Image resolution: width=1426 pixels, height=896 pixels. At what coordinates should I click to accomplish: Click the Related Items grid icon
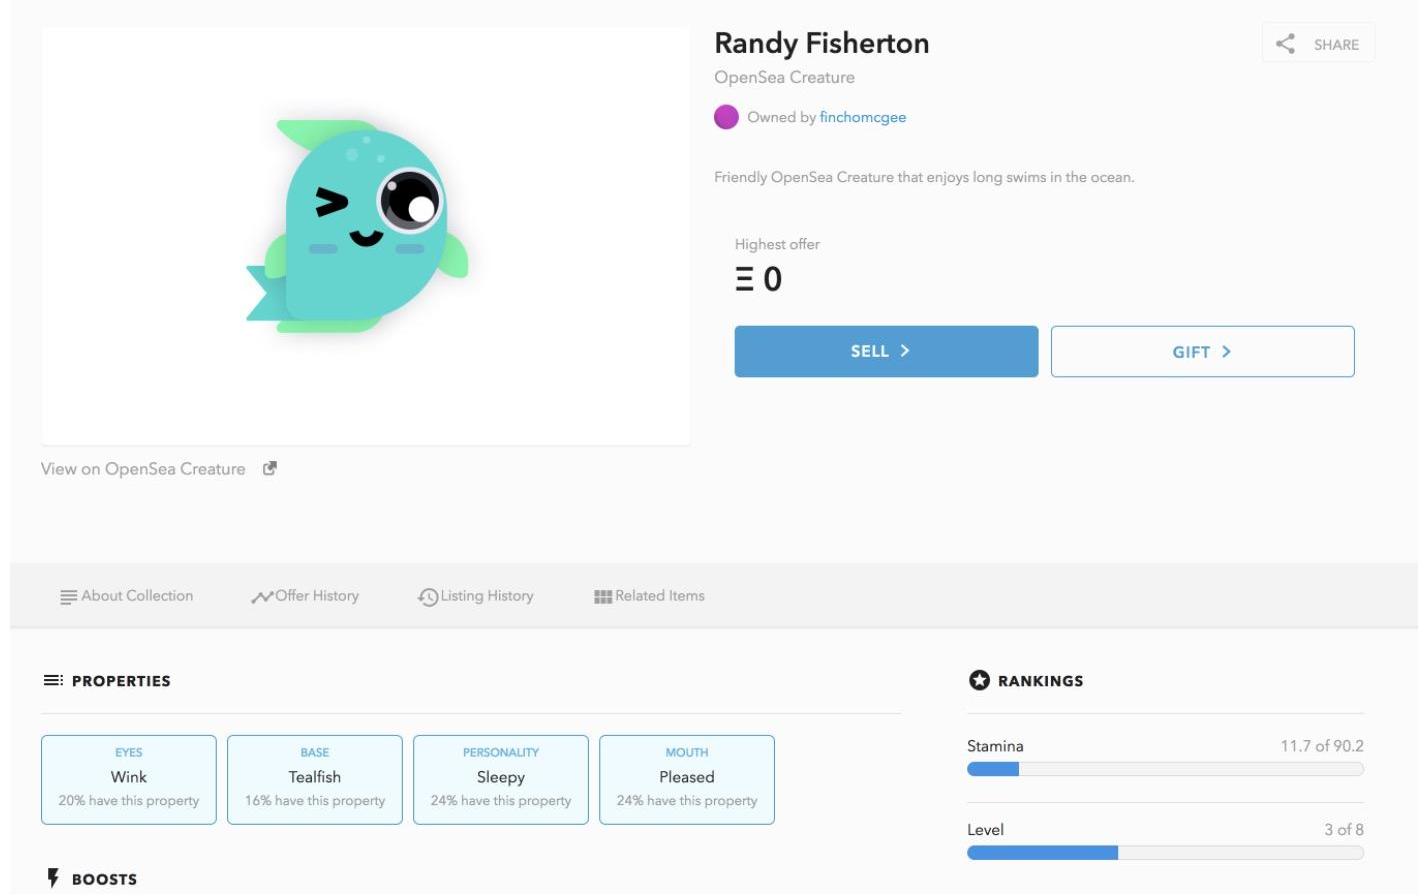602,597
